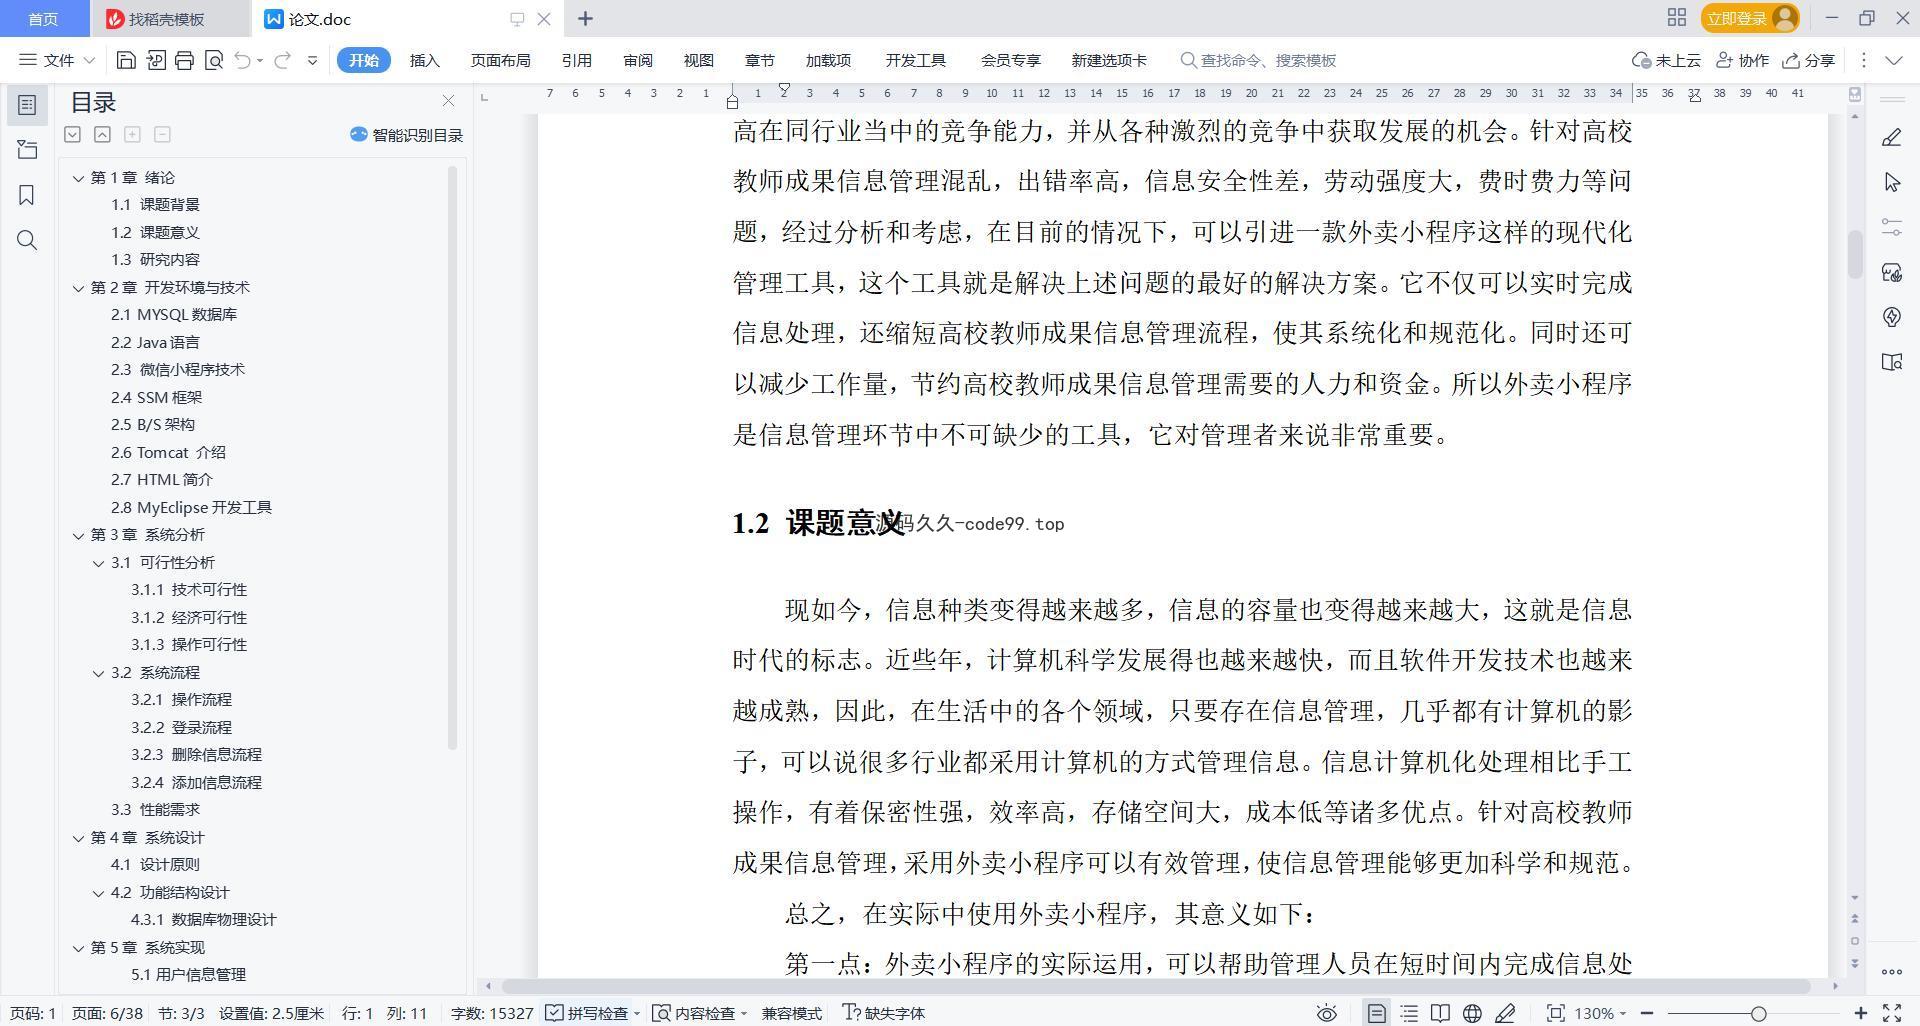Open the heading level dropdown icon in 目录 panel
The height and width of the screenshot is (1026, 1920).
point(72,134)
